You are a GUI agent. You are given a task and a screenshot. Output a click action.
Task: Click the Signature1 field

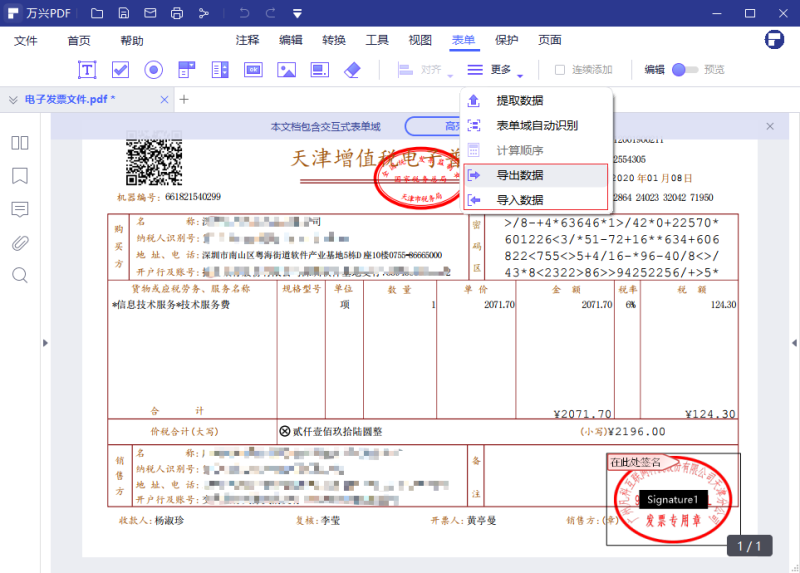672,500
